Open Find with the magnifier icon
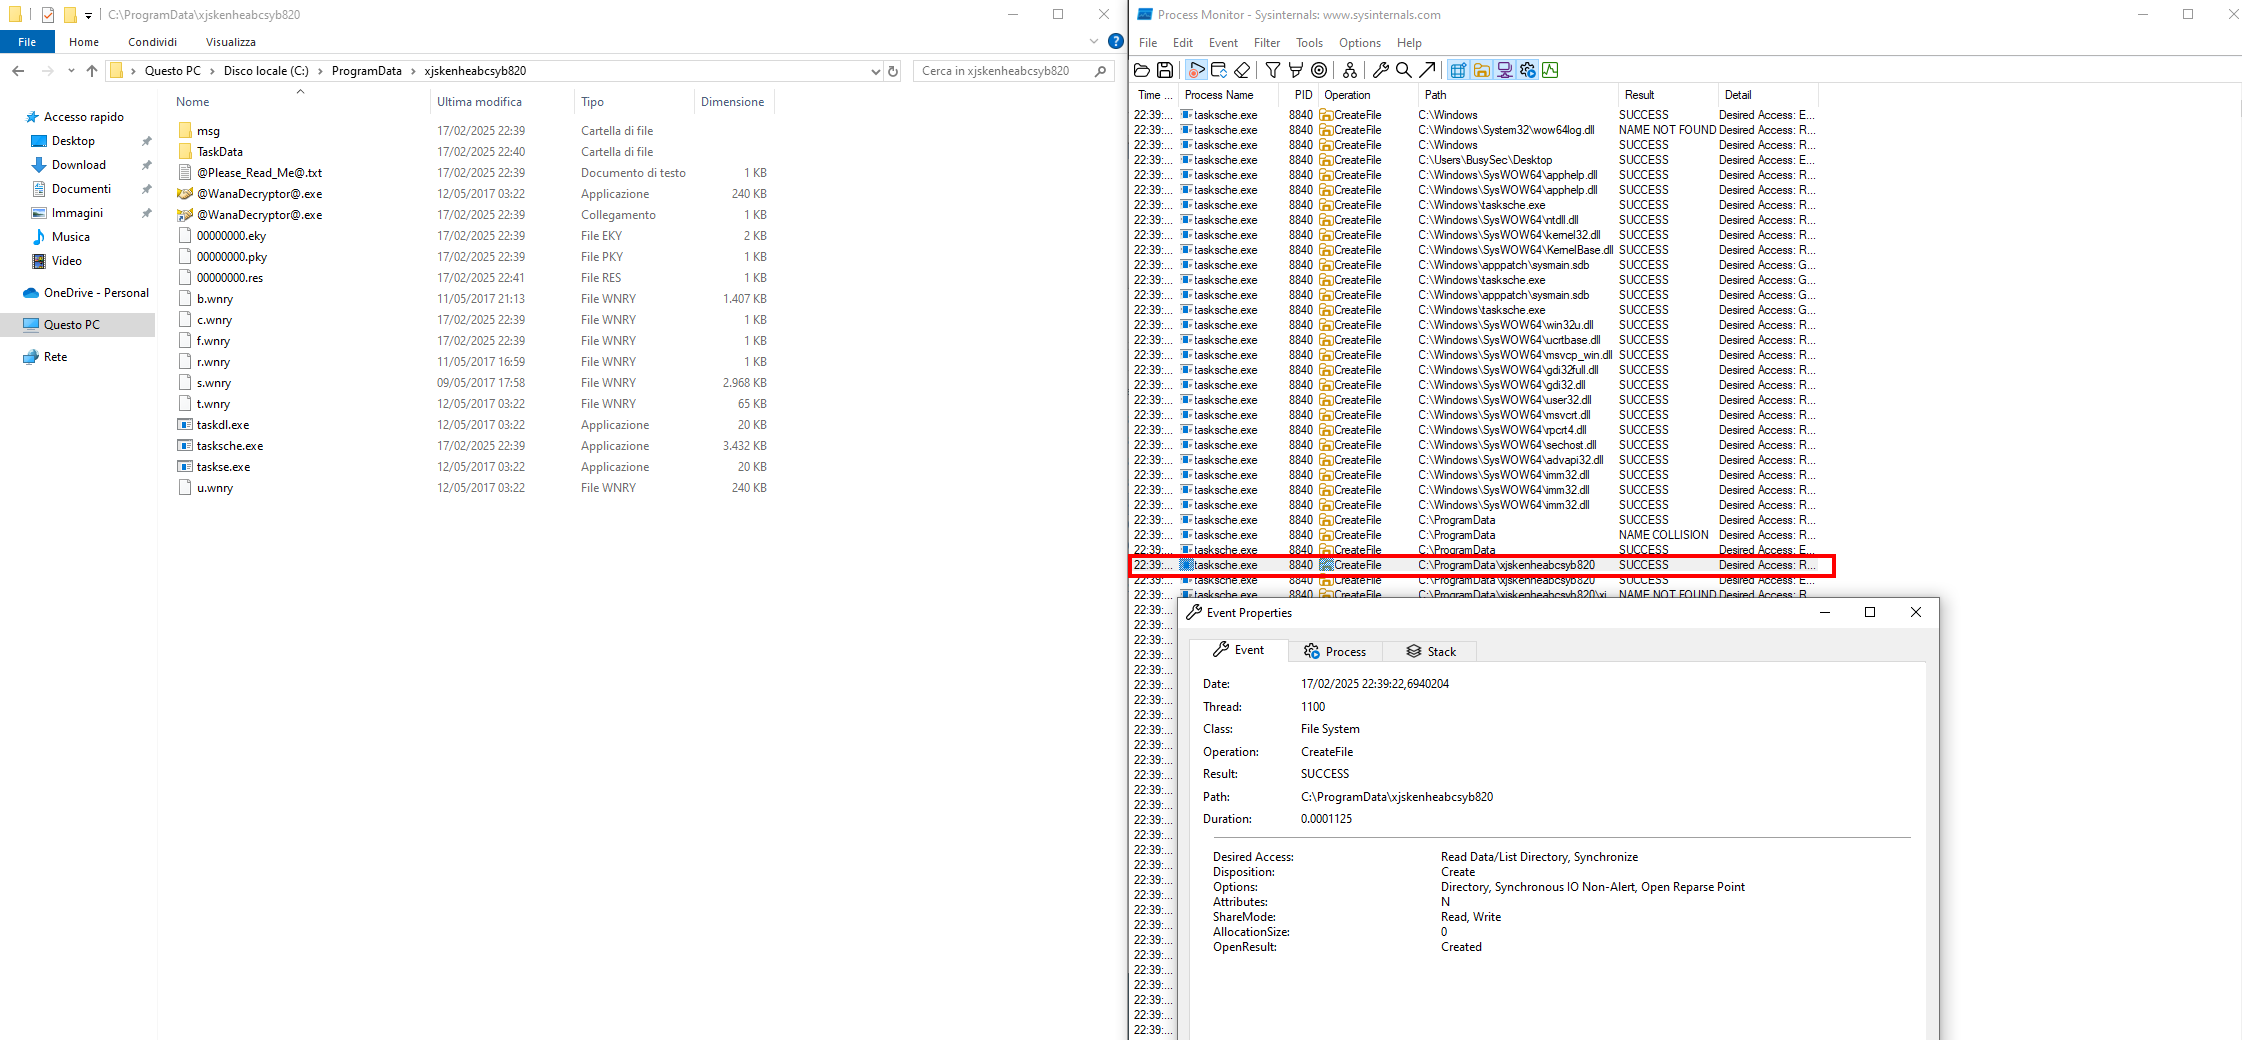The image size is (2242, 1040). coord(1404,70)
